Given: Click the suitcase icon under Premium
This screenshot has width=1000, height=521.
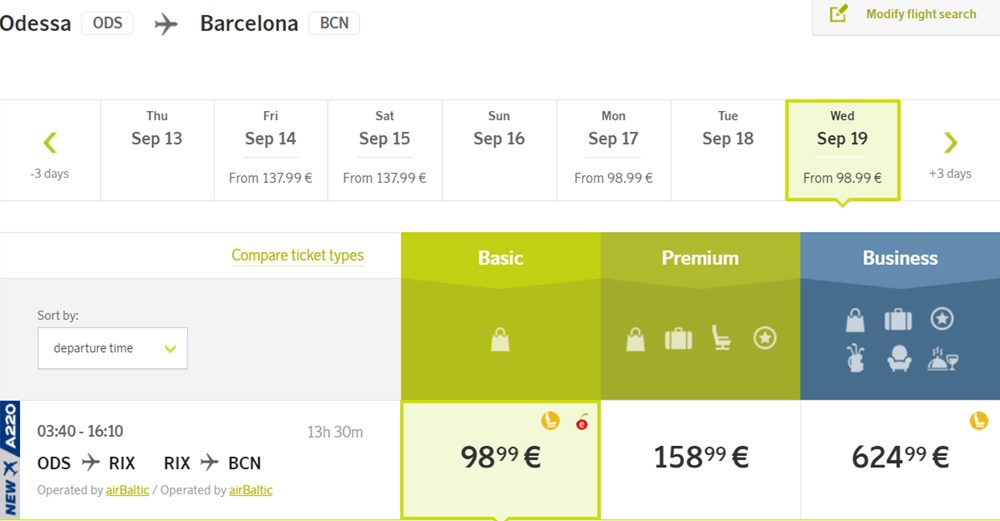Looking at the screenshot, I should [x=678, y=339].
